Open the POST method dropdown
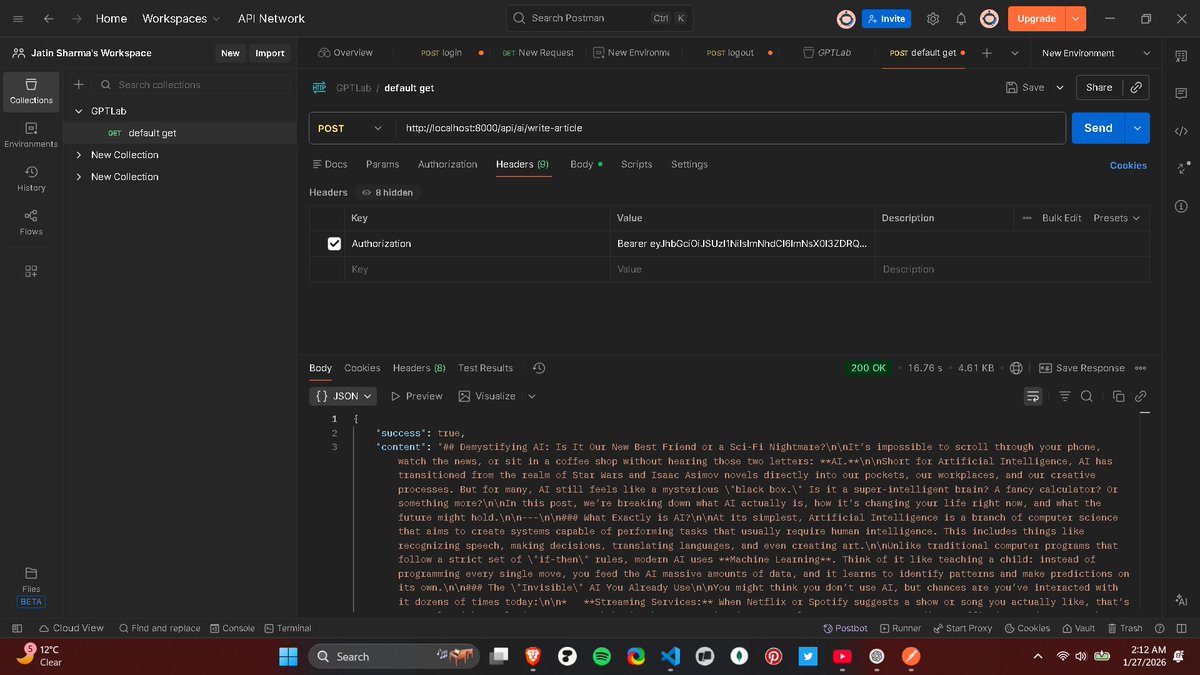Viewport: 1200px width, 675px height. point(350,128)
